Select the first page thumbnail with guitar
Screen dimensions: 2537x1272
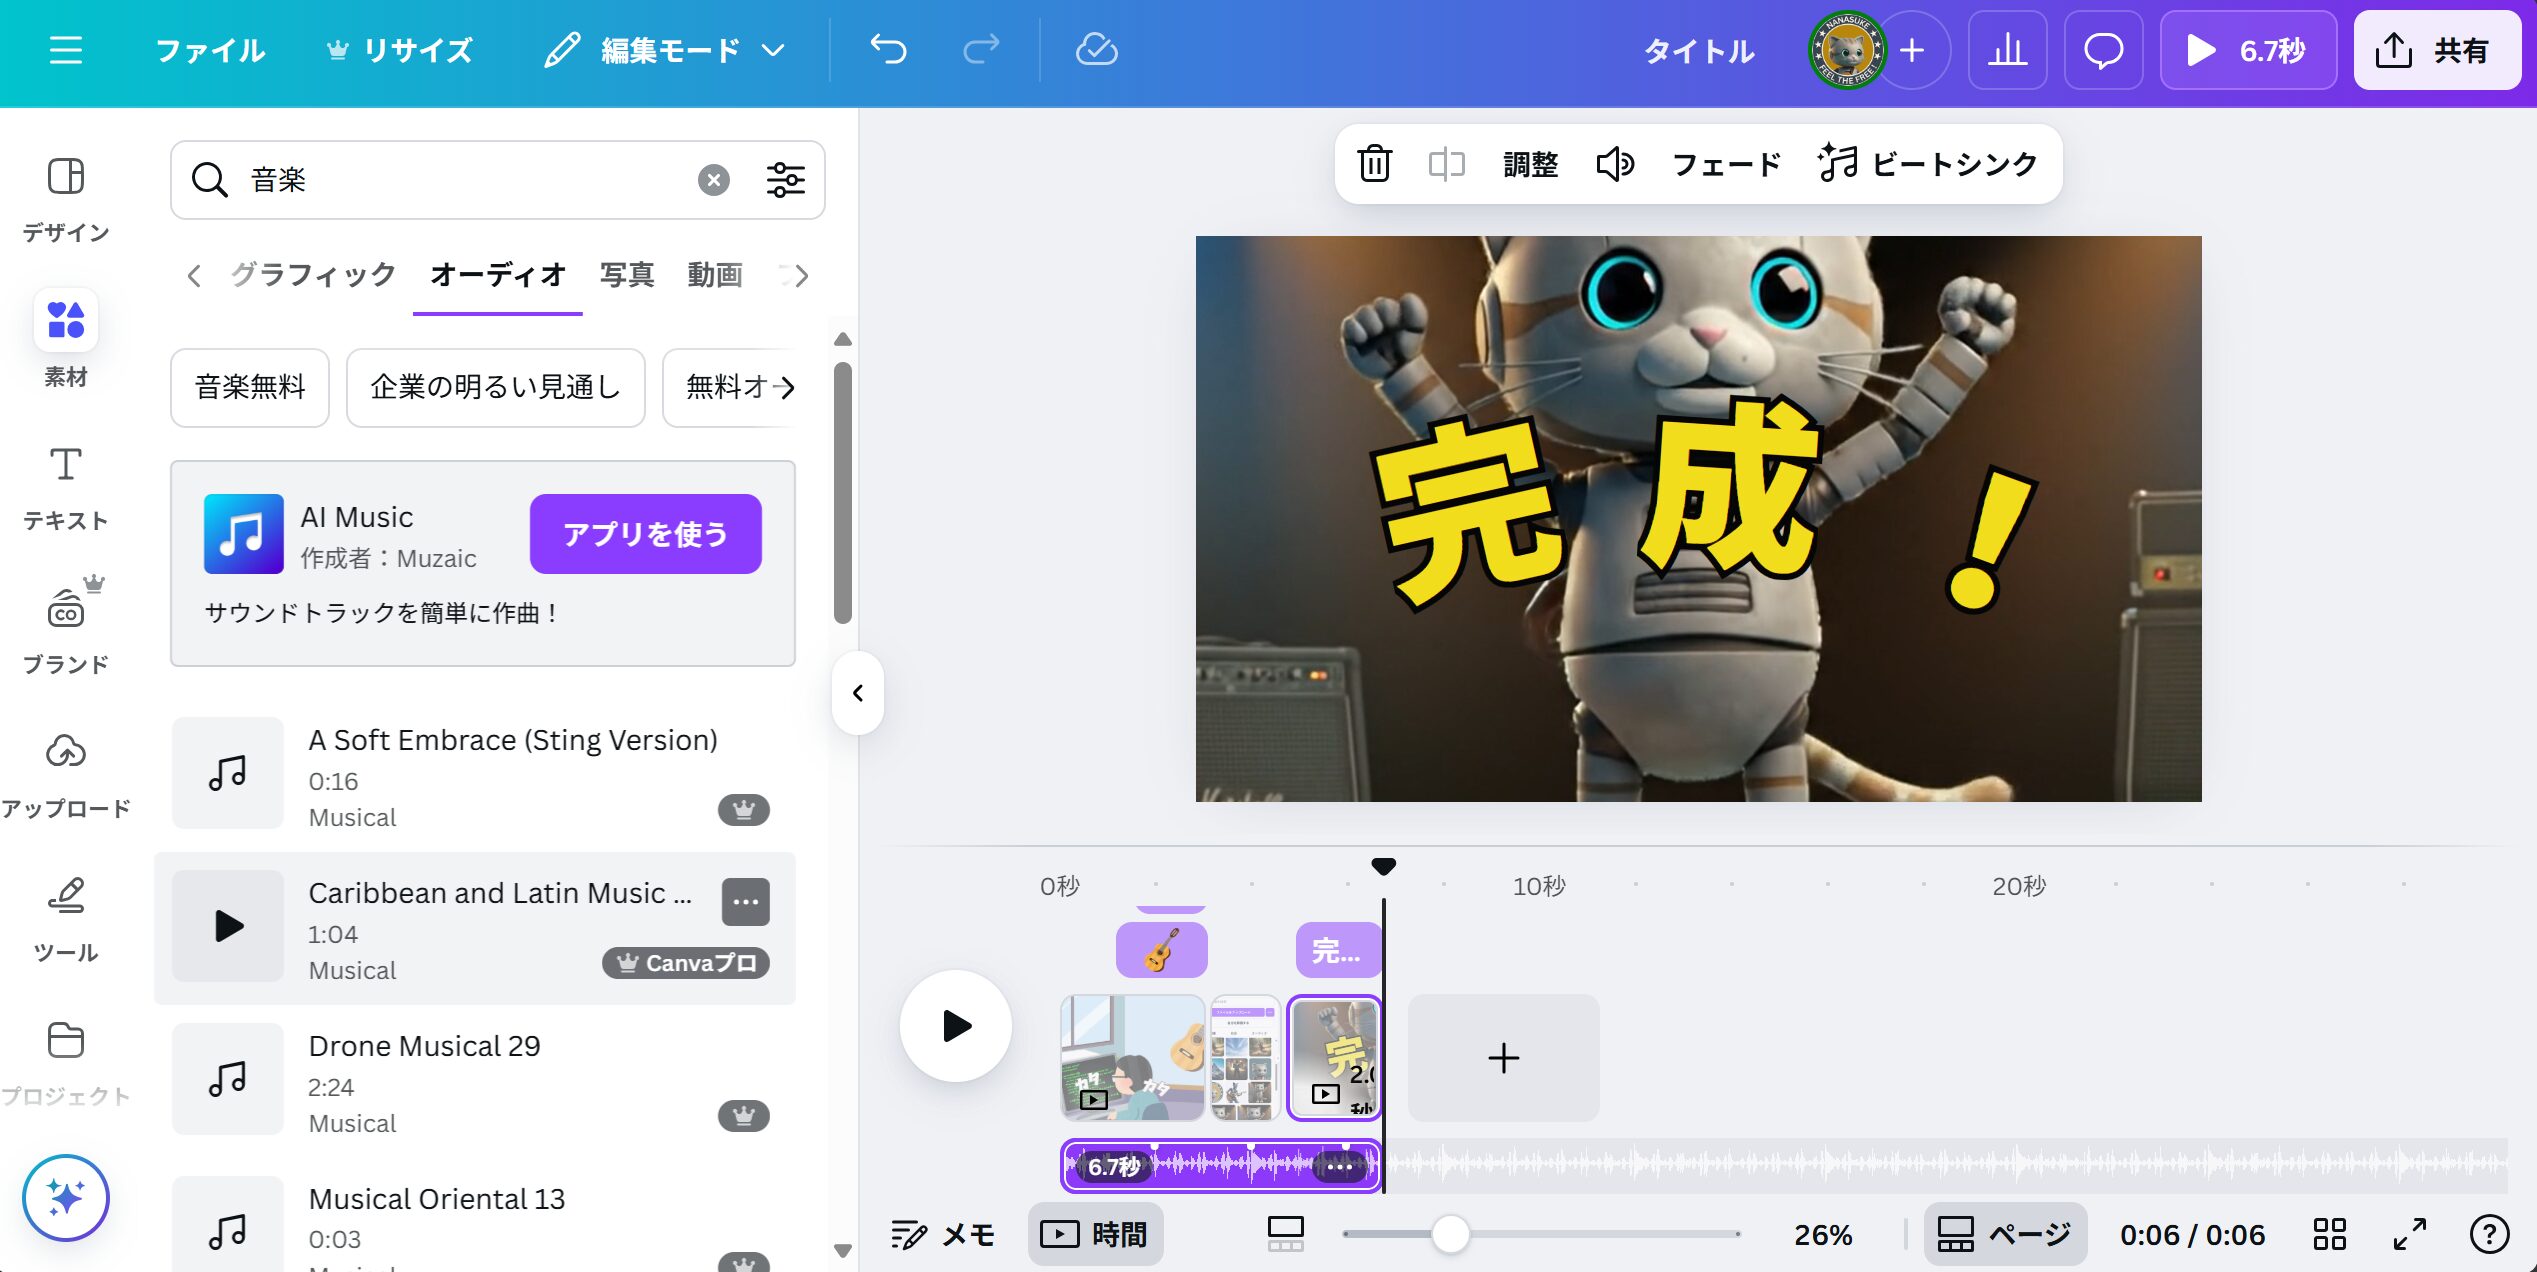[x=1132, y=1057]
